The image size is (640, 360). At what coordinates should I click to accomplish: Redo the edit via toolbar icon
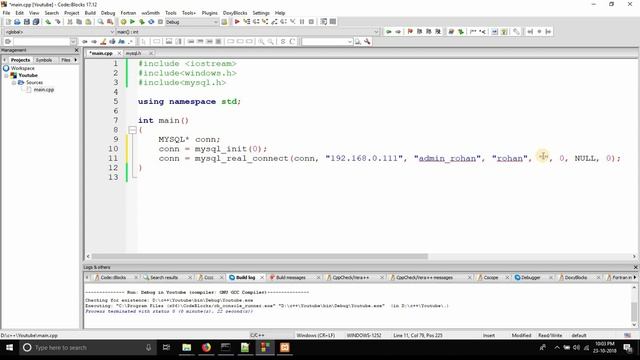click(x=58, y=22)
